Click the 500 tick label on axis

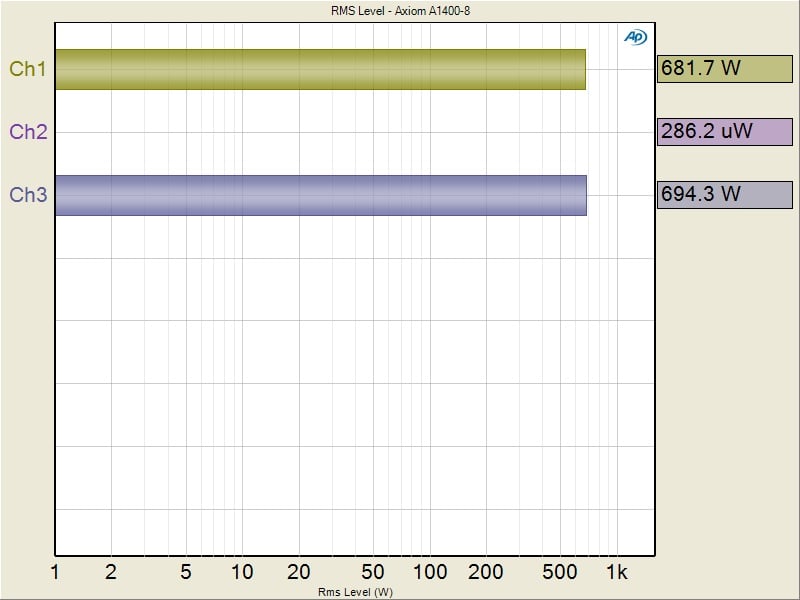(x=561, y=573)
